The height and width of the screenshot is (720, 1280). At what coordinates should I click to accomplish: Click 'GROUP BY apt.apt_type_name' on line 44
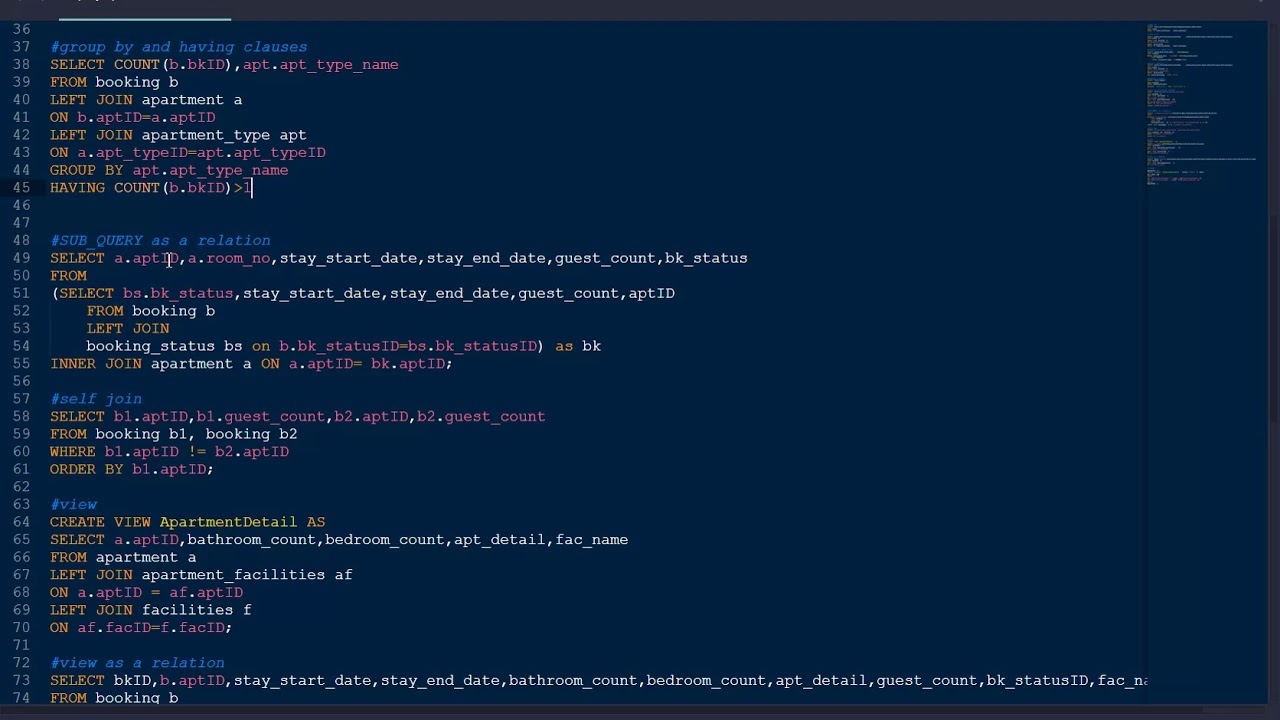(x=169, y=170)
